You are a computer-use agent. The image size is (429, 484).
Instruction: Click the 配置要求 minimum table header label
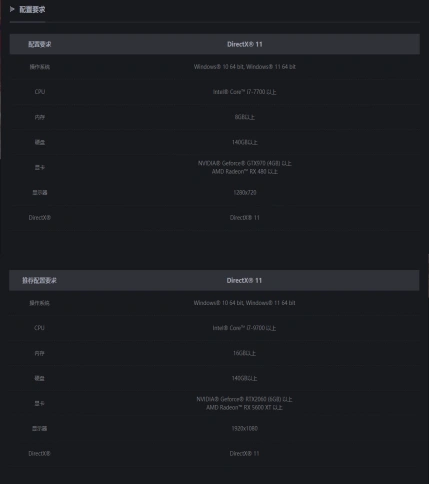pyautogui.click(x=40, y=44)
